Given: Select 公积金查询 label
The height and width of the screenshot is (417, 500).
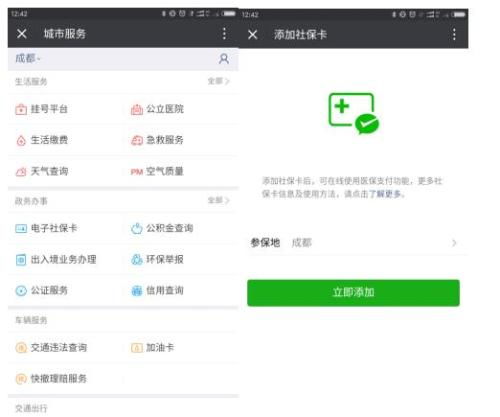Looking at the screenshot, I should [x=170, y=228].
